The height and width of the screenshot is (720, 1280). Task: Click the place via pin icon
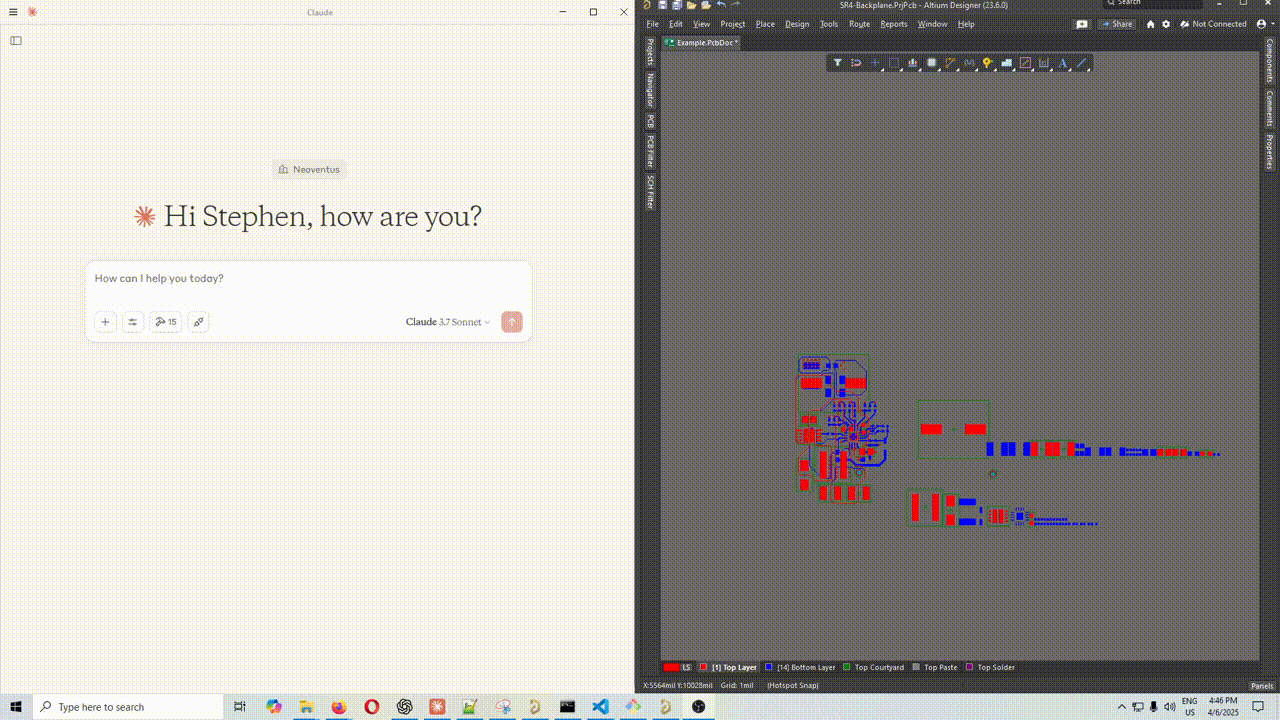click(x=987, y=63)
